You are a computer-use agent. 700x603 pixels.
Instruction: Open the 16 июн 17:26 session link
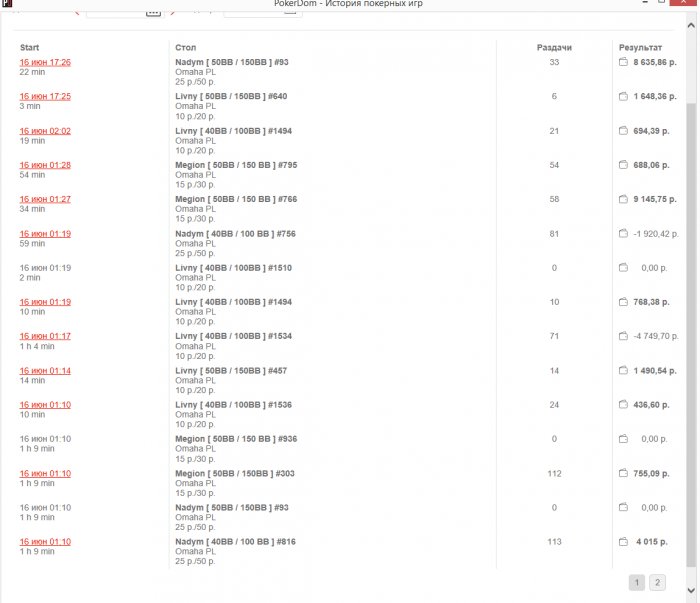click(x=45, y=62)
